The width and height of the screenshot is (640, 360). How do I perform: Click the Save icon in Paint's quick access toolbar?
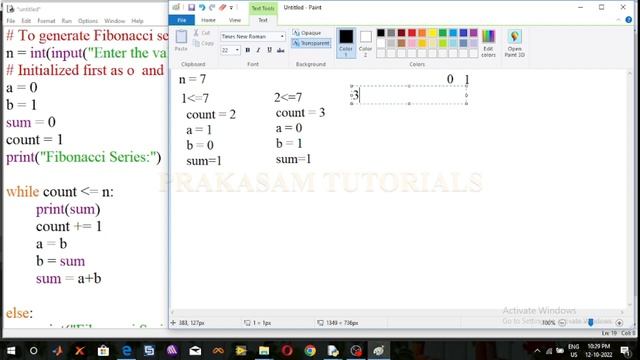point(191,7)
